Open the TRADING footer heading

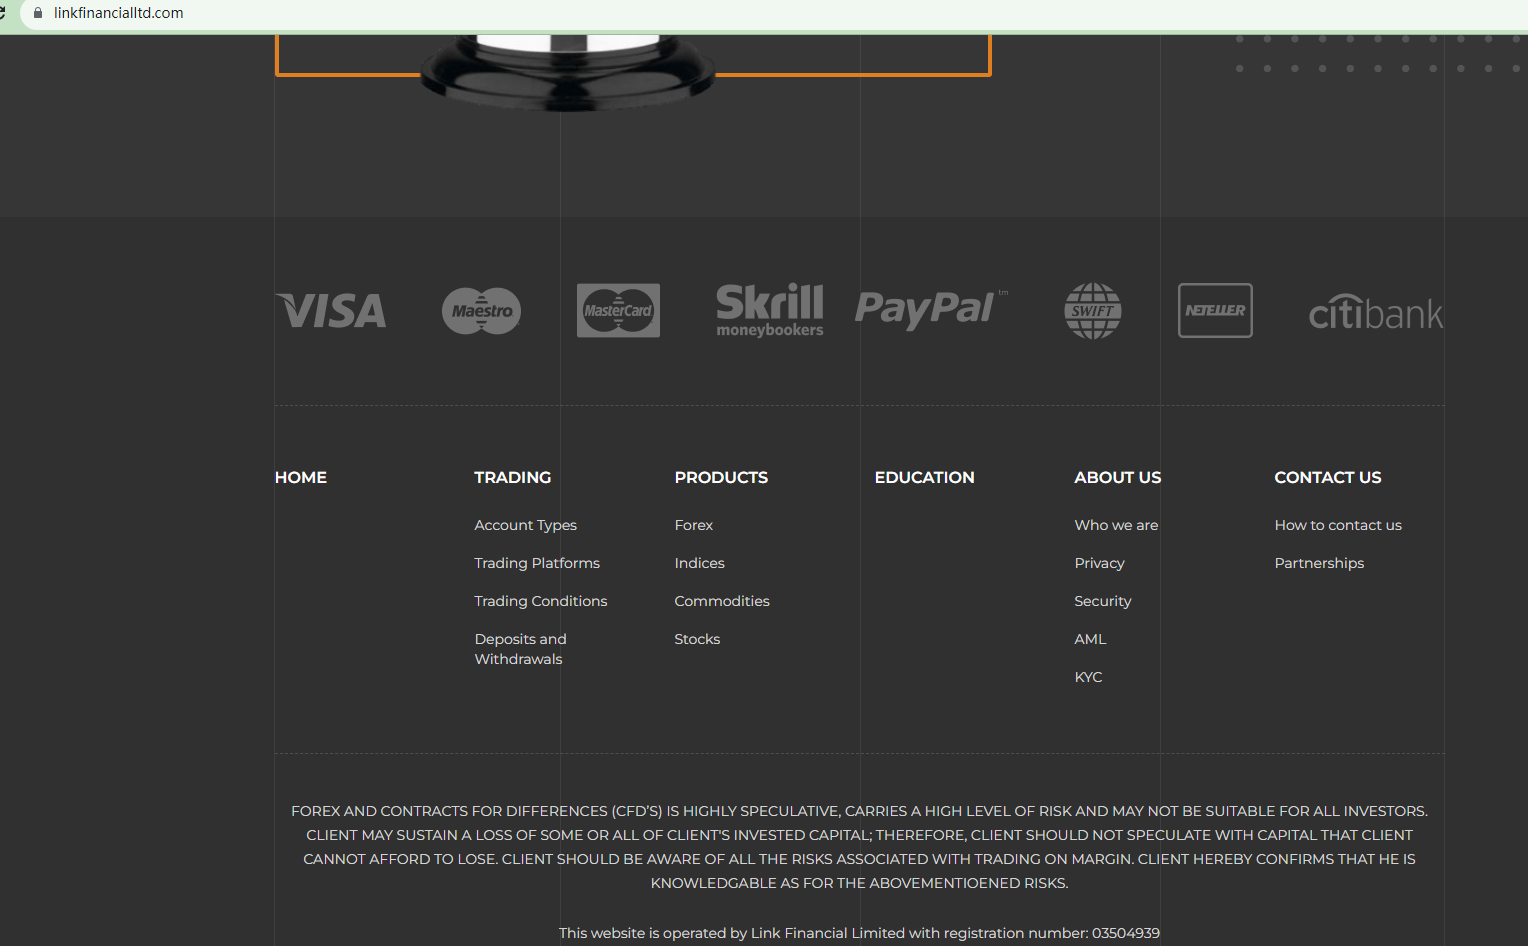point(513,478)
